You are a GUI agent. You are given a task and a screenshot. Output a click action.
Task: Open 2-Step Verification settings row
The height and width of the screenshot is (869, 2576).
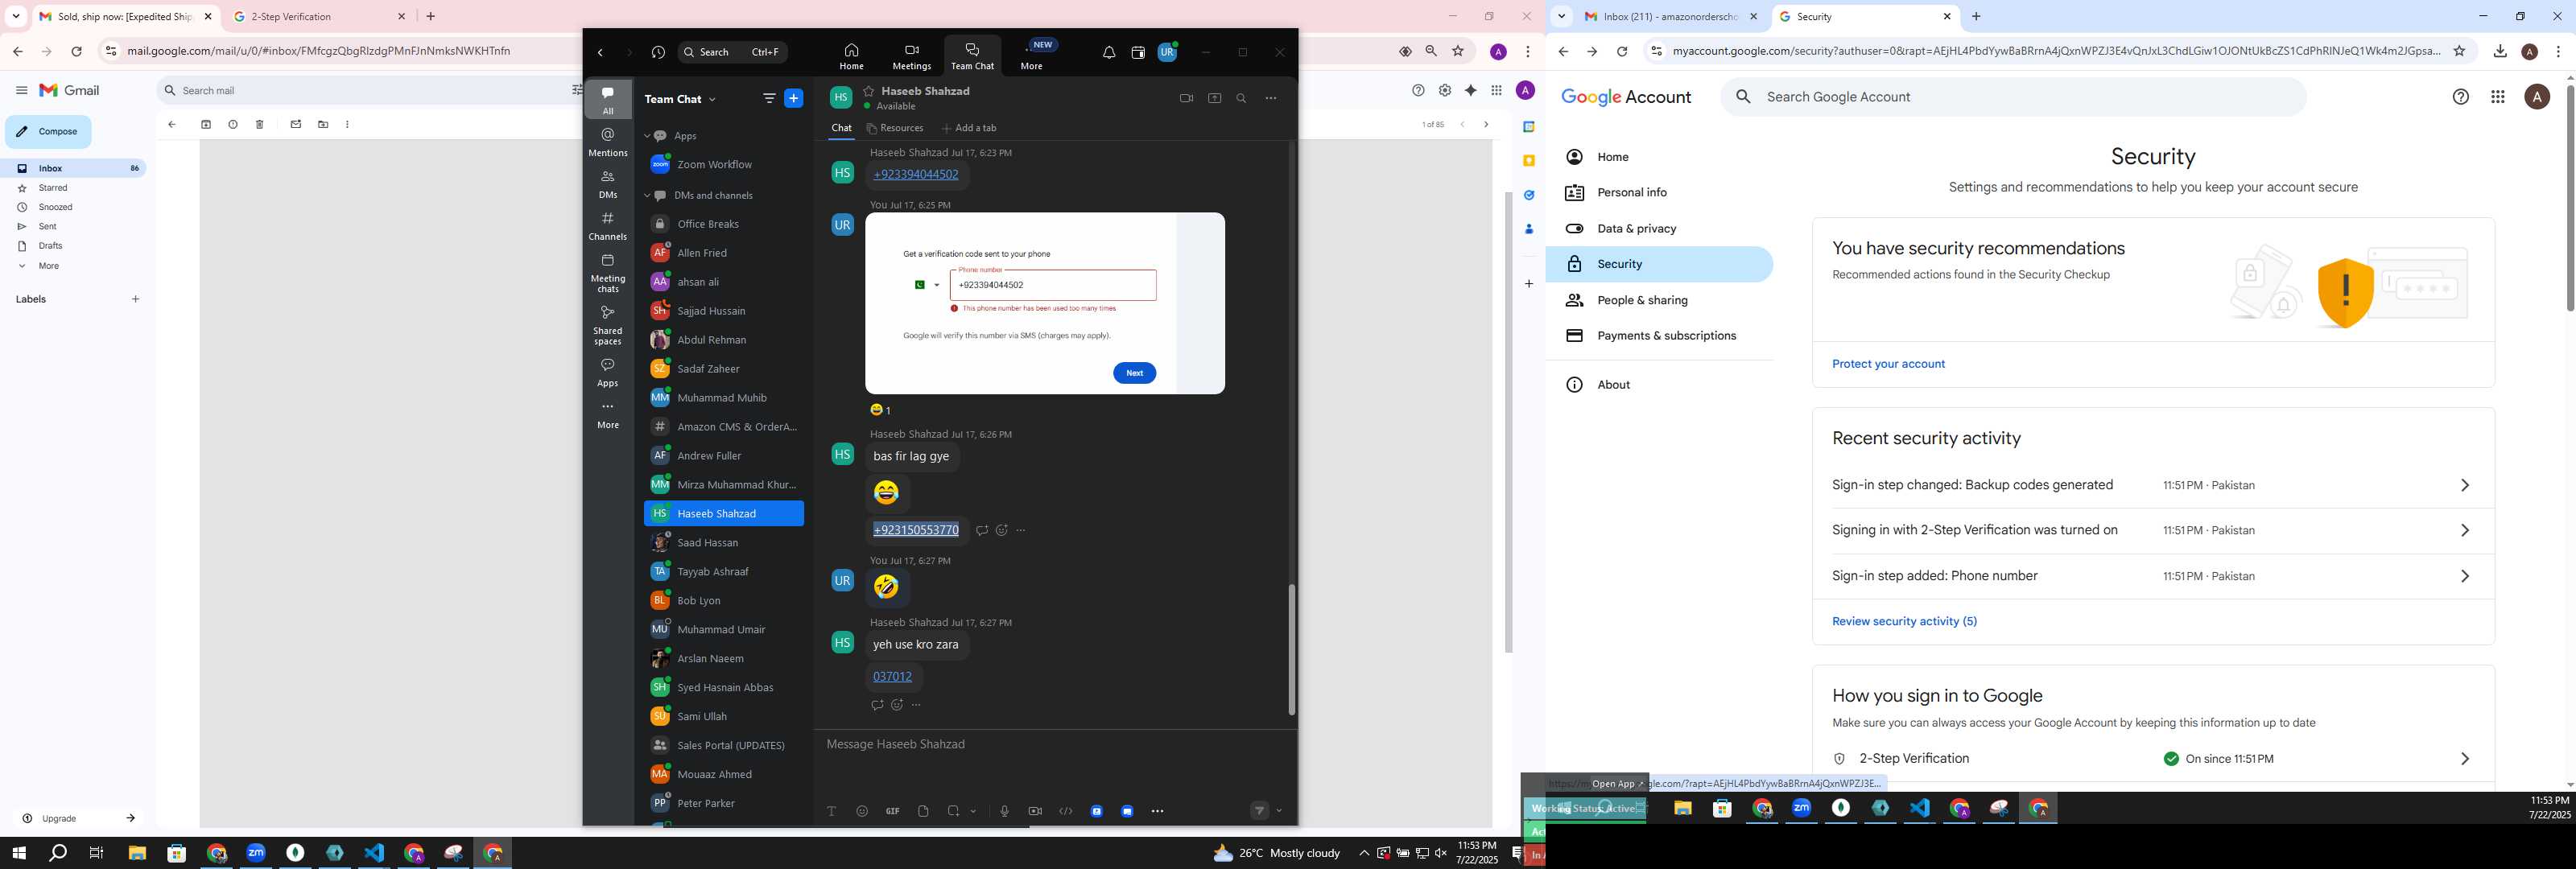click(x=2153, y=759)
